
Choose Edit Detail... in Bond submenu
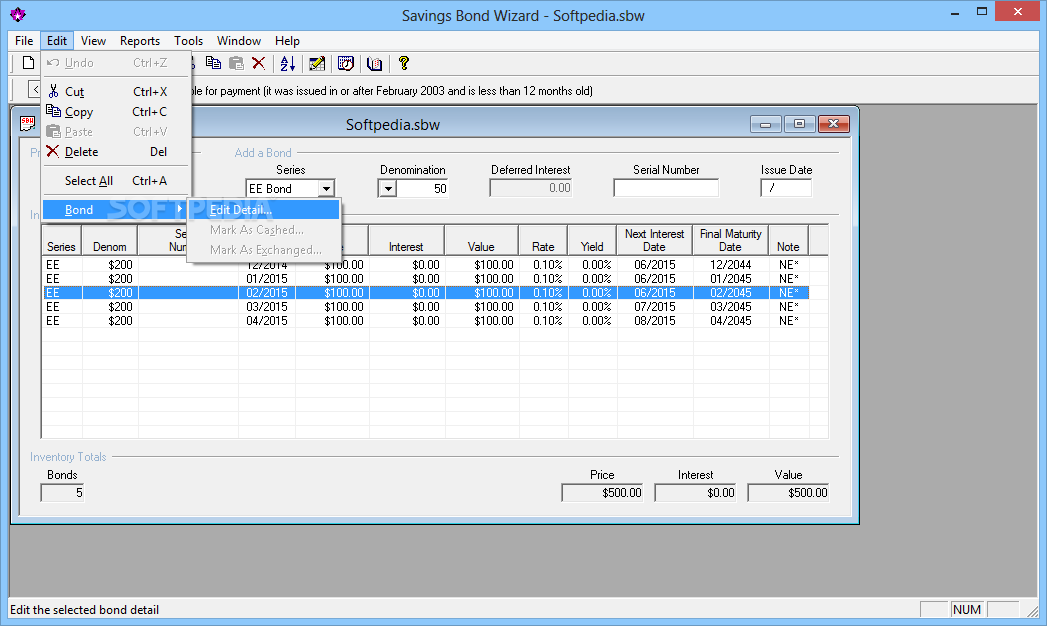[264, 210]
